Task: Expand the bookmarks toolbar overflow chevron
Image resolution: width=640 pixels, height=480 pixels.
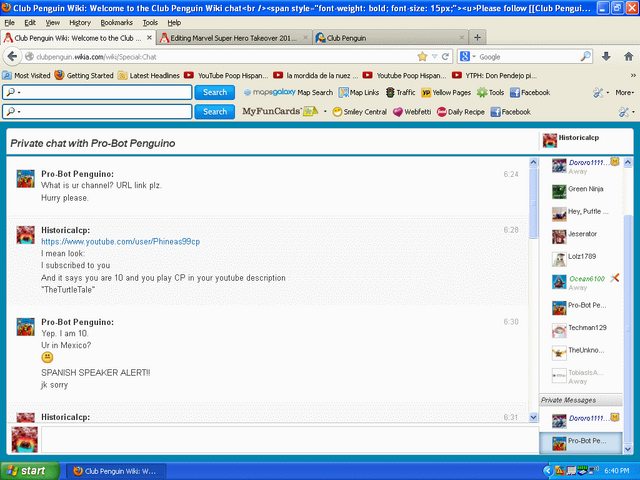Action: tap(633, 76)
